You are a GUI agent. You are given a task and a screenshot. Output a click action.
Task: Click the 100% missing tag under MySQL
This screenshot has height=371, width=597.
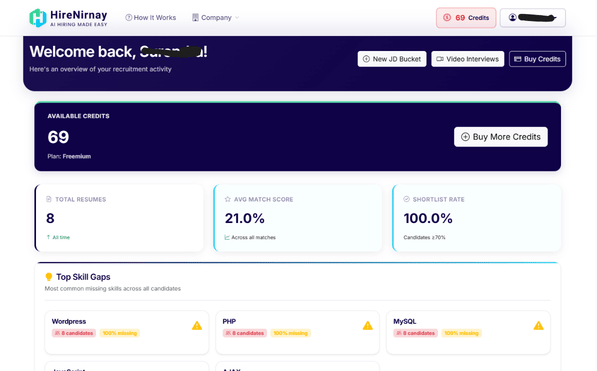pyautogui.click(x=461, y=333)
